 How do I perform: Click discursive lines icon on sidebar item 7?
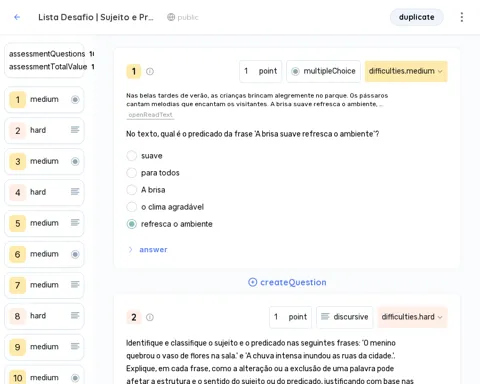(75, 284)
